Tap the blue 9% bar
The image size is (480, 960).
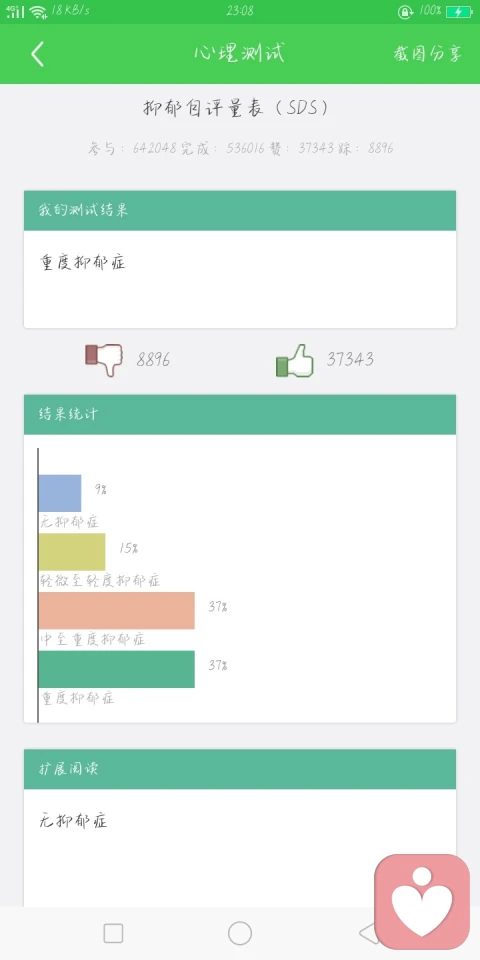60,493
